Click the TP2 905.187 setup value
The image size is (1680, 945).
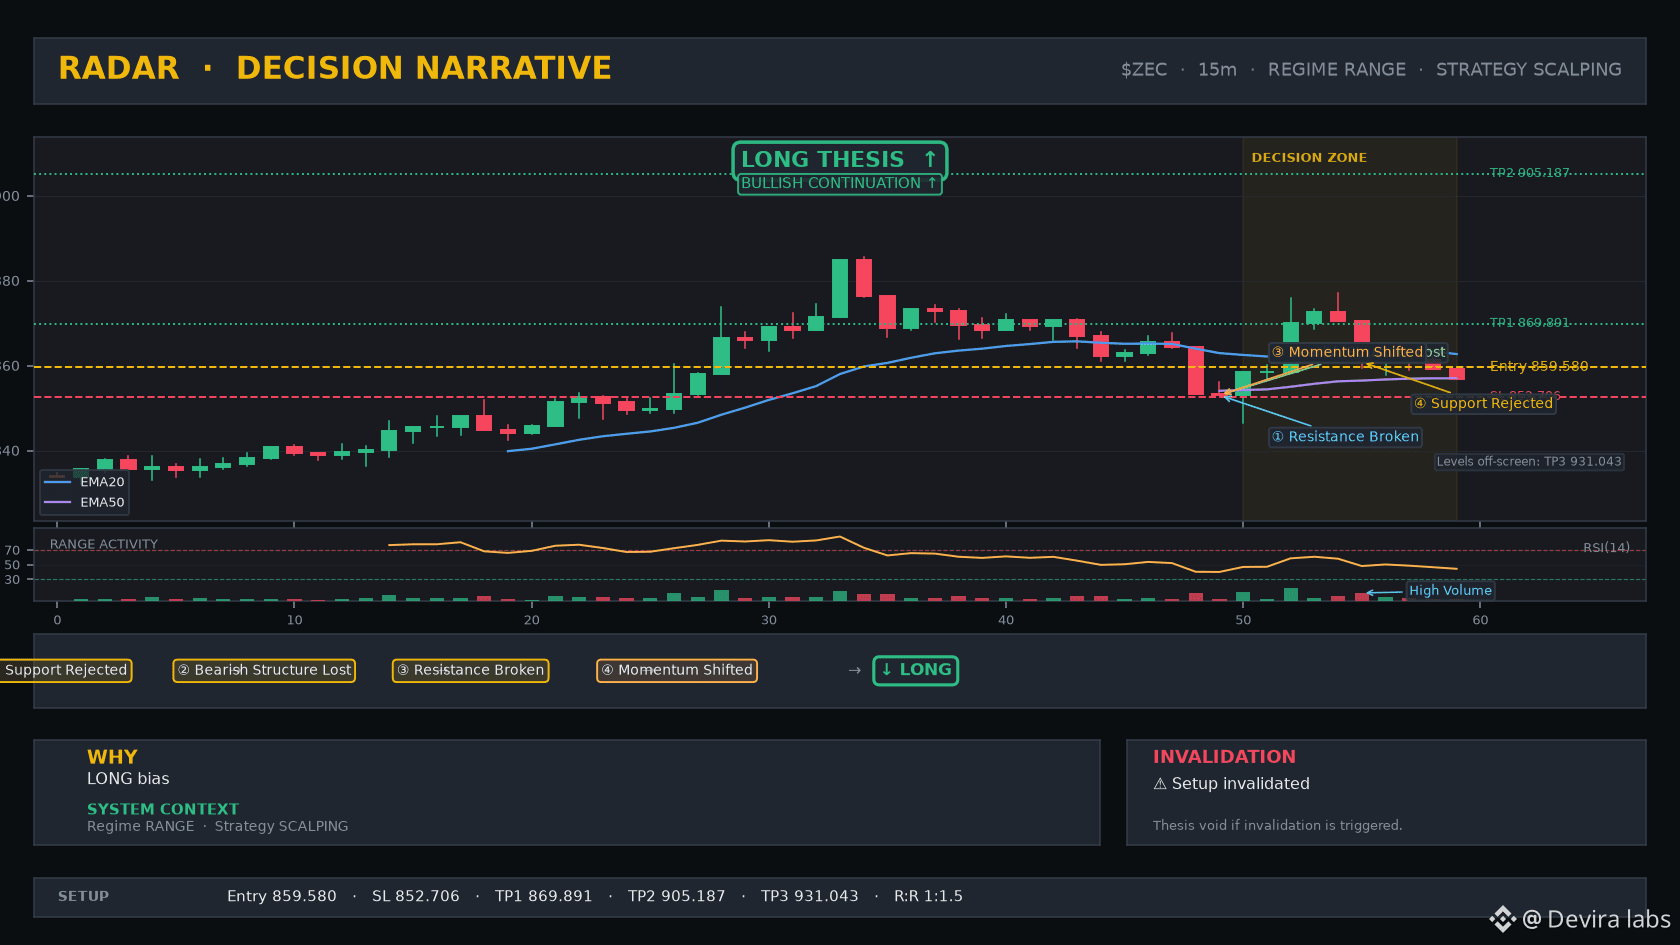click(677, 897)
